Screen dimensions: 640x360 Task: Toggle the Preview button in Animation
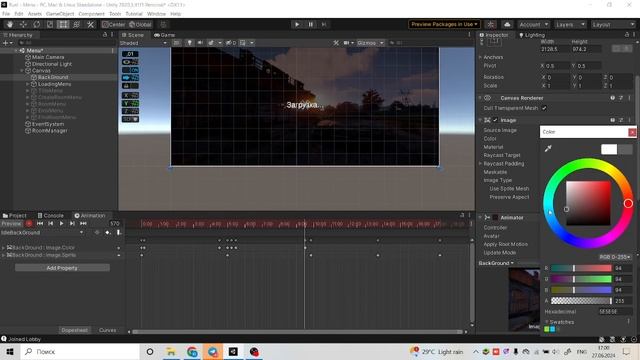[11, 223]
